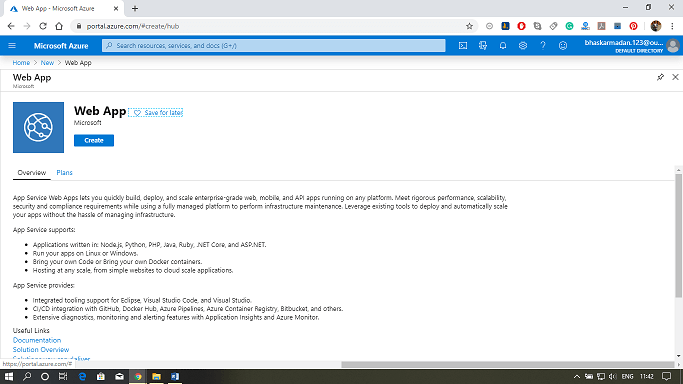Click the horizontal scrollbar at the bottom
Viewport: 683px width, 384px height.
point(507,364)
